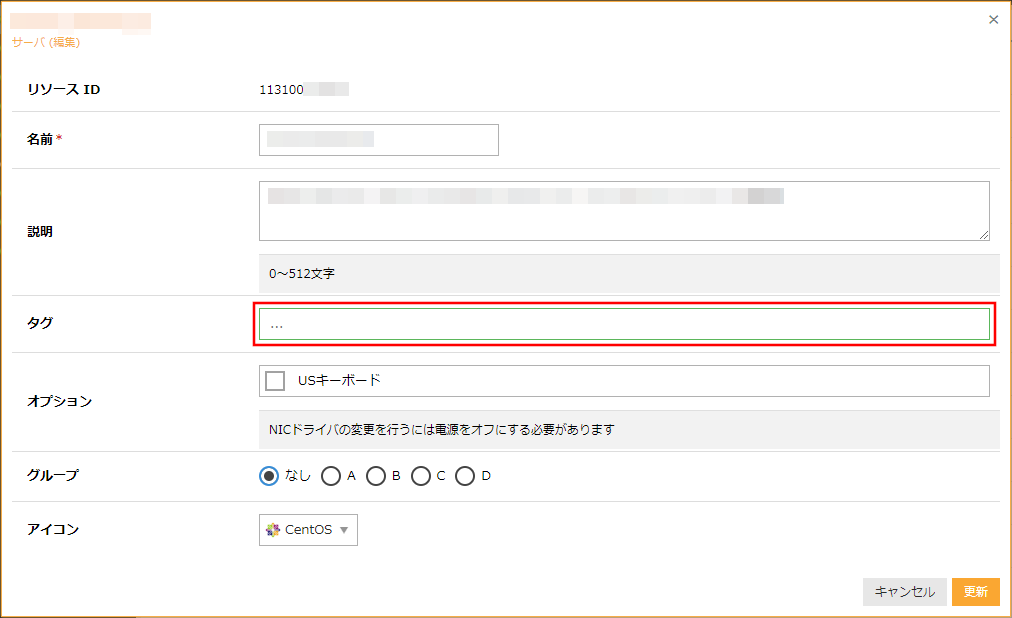The height and width of the screenshot is (618, 1012).
Task: Click inside the 説明 text area
Action: [623, 211]
